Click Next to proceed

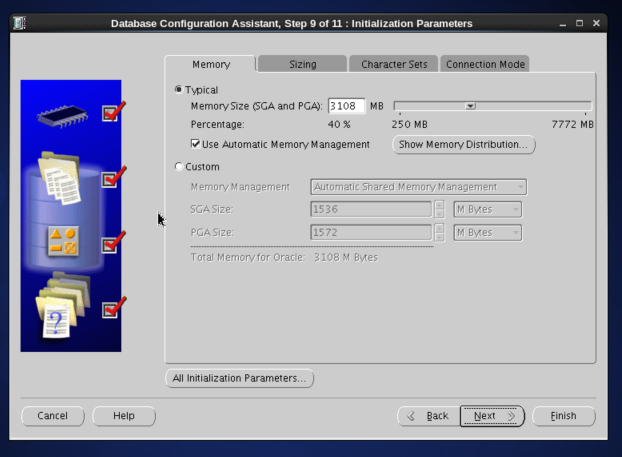pos(492,416)
